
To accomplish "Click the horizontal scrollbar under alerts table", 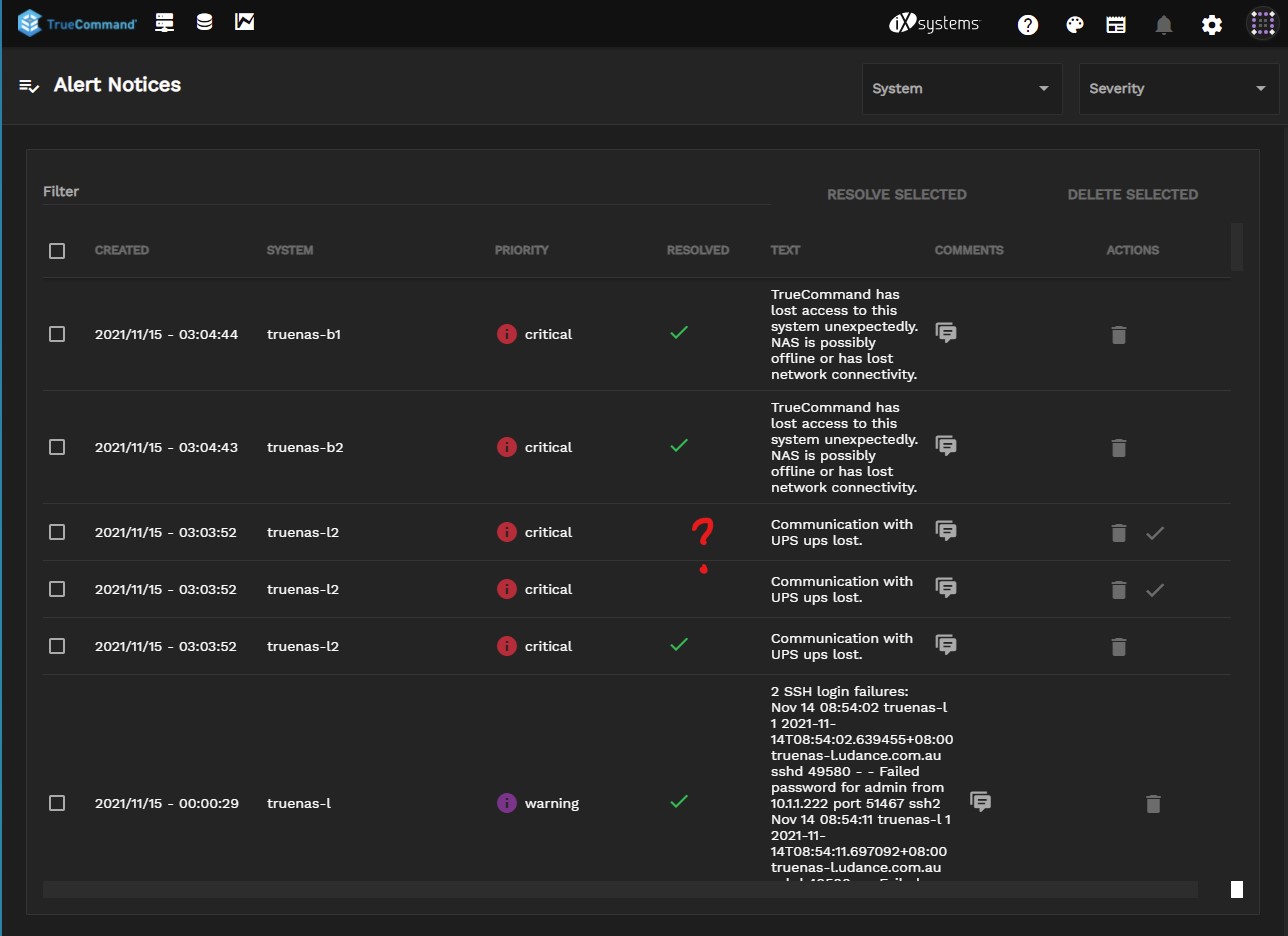I will coord(620,889).
